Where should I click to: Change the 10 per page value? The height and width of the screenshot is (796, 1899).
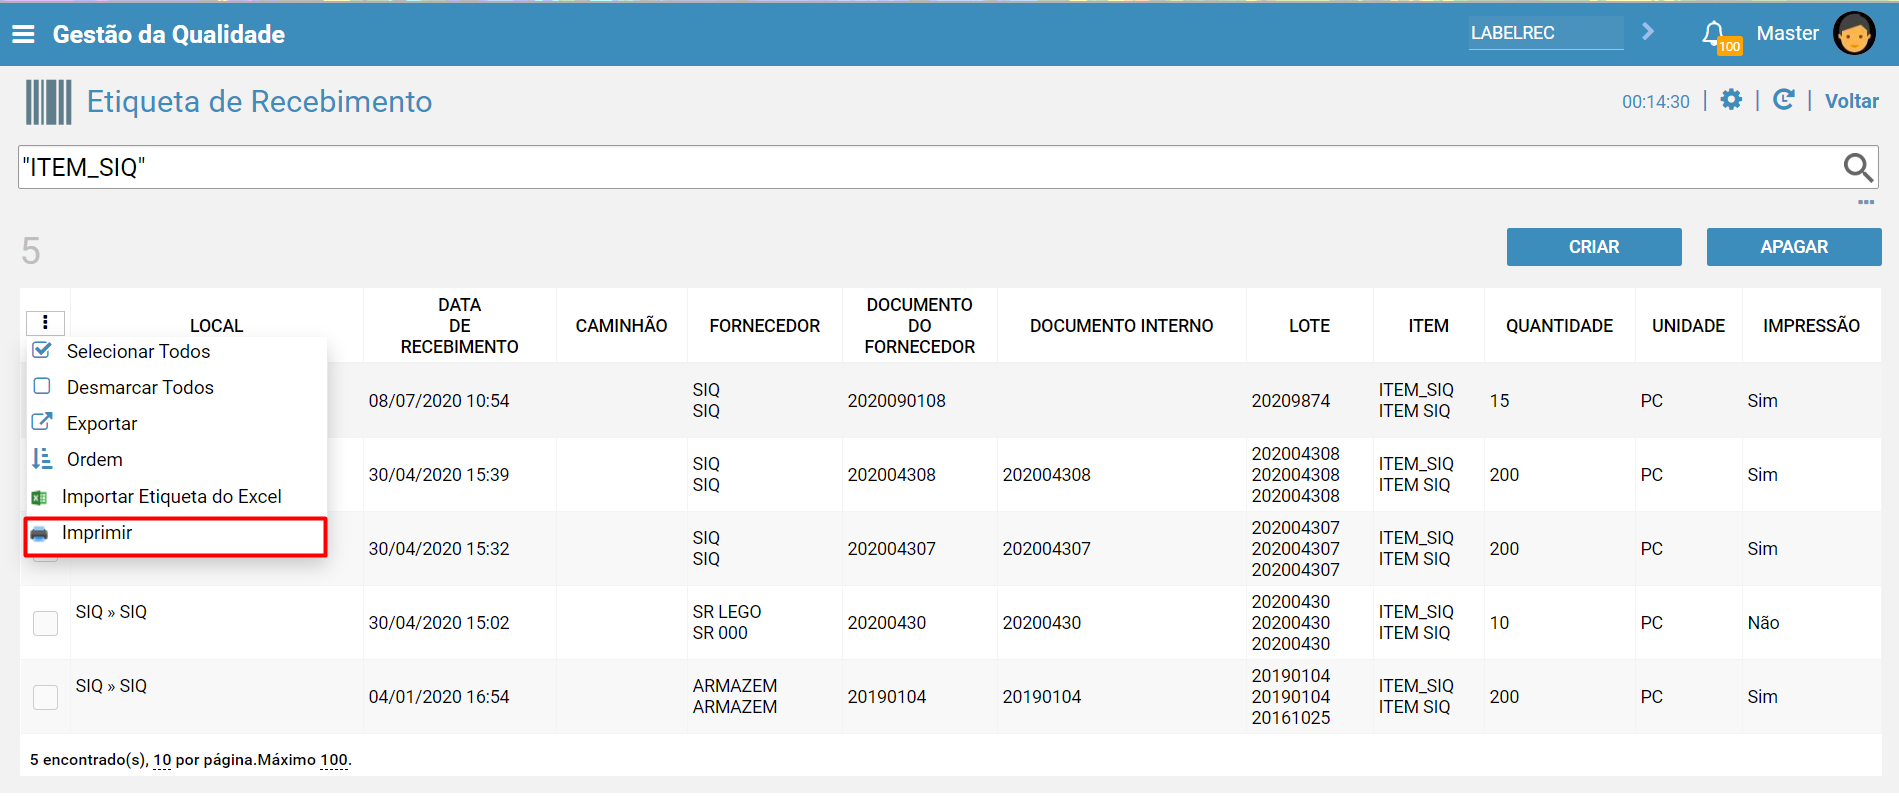click(162, 760)
